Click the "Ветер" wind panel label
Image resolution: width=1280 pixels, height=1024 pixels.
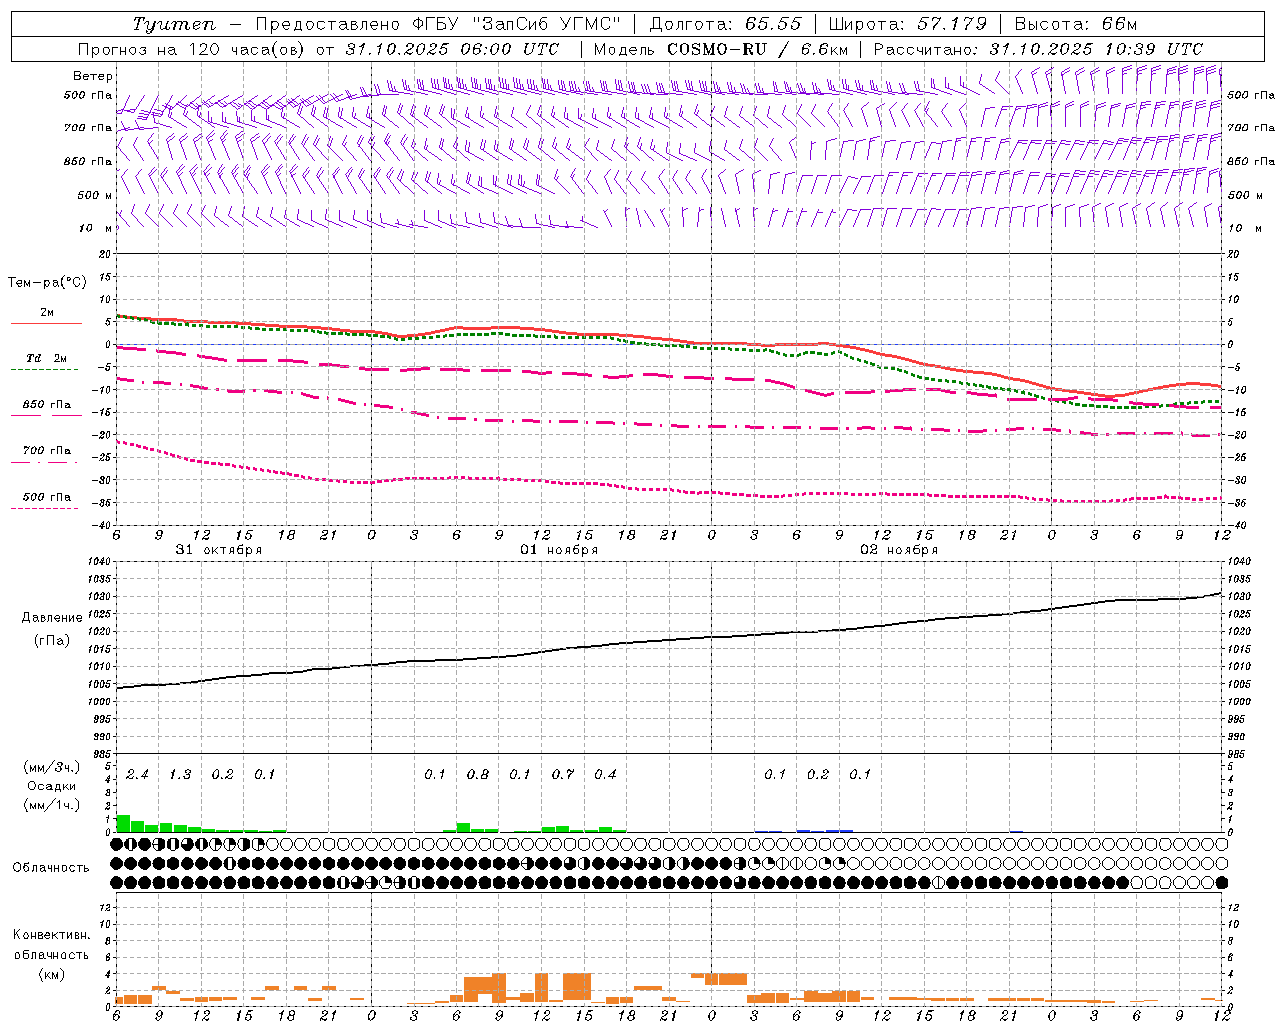pyautogui.click(x=93, y=76)
